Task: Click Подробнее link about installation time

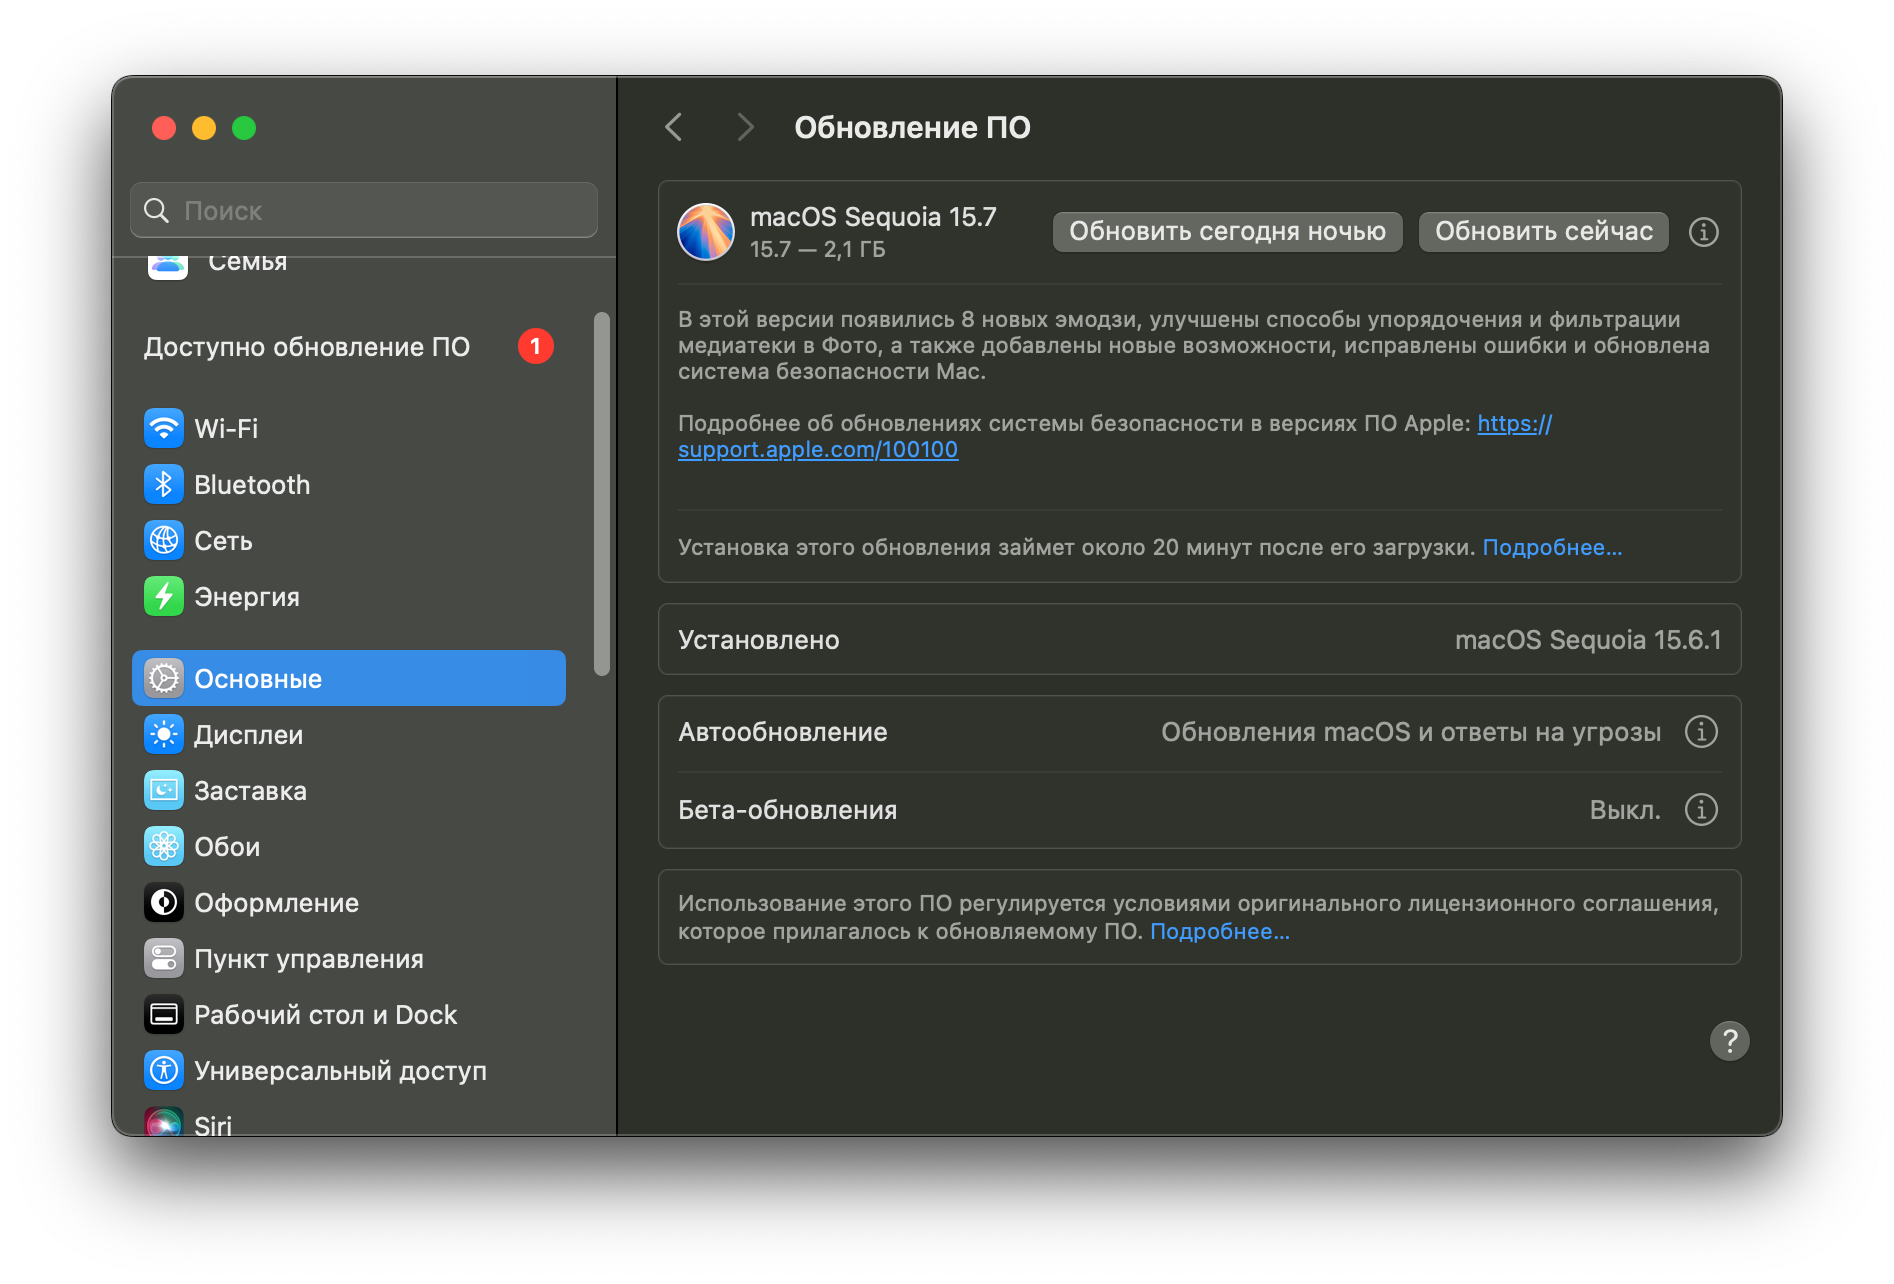Action: tap(1552, 547)
